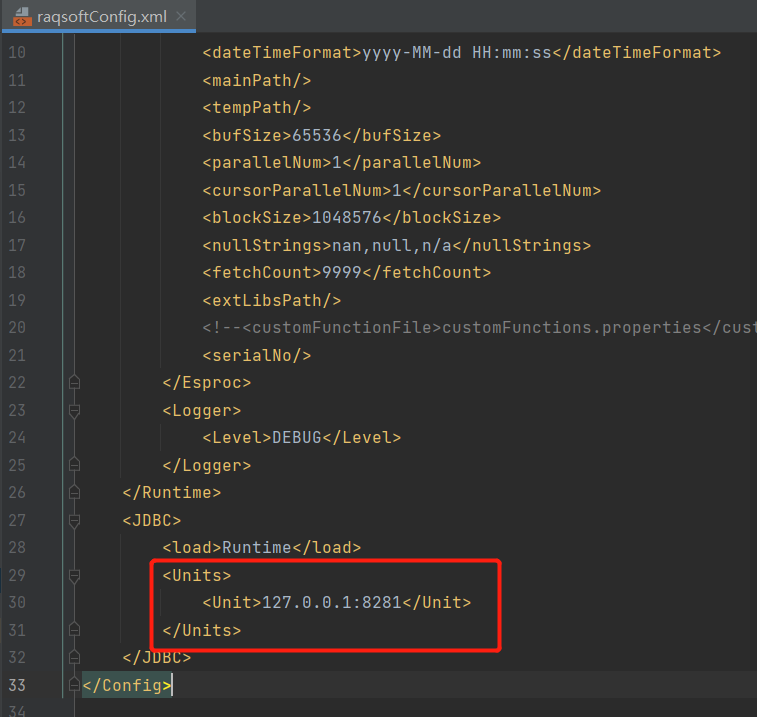Viewport: 757px width, 717px height.
Task: Click line number 24 in the gutter
Action: [x=17, y=437]
